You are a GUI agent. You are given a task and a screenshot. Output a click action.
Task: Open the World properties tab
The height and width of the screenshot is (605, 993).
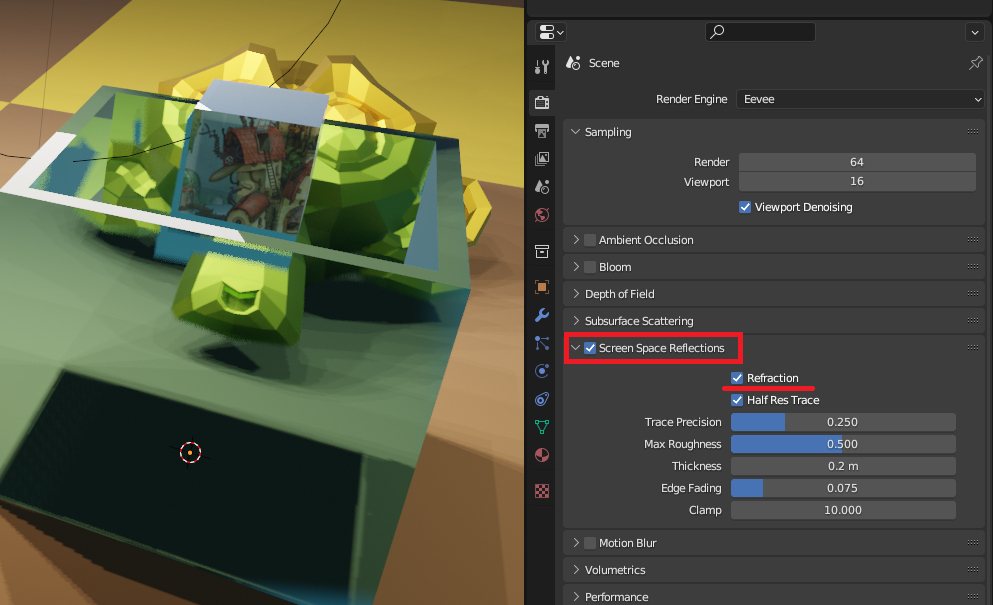[541, 215]
